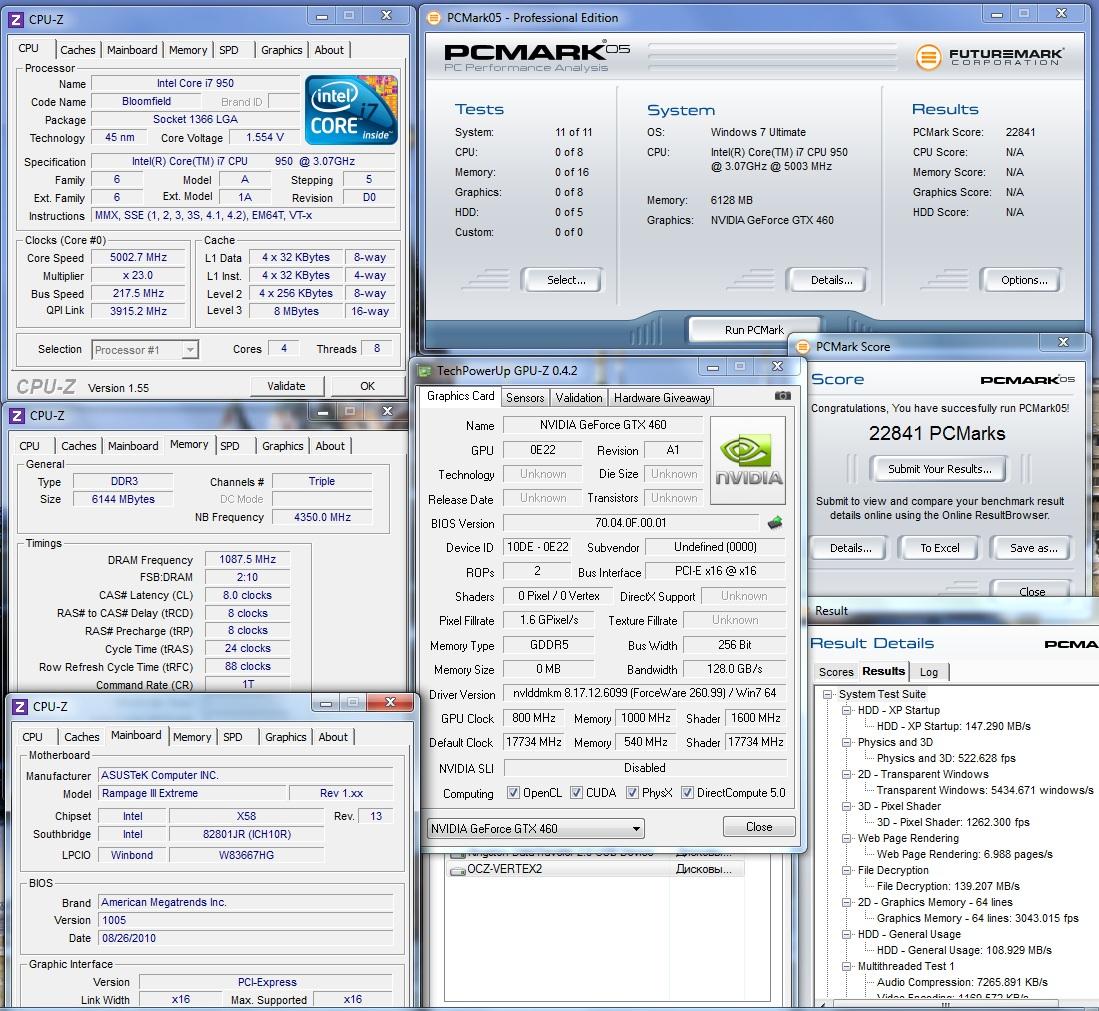The width and height of the screenshot is (1099, 1011).
Task: Click the Save as... button
Action: tap(1033, 548)
